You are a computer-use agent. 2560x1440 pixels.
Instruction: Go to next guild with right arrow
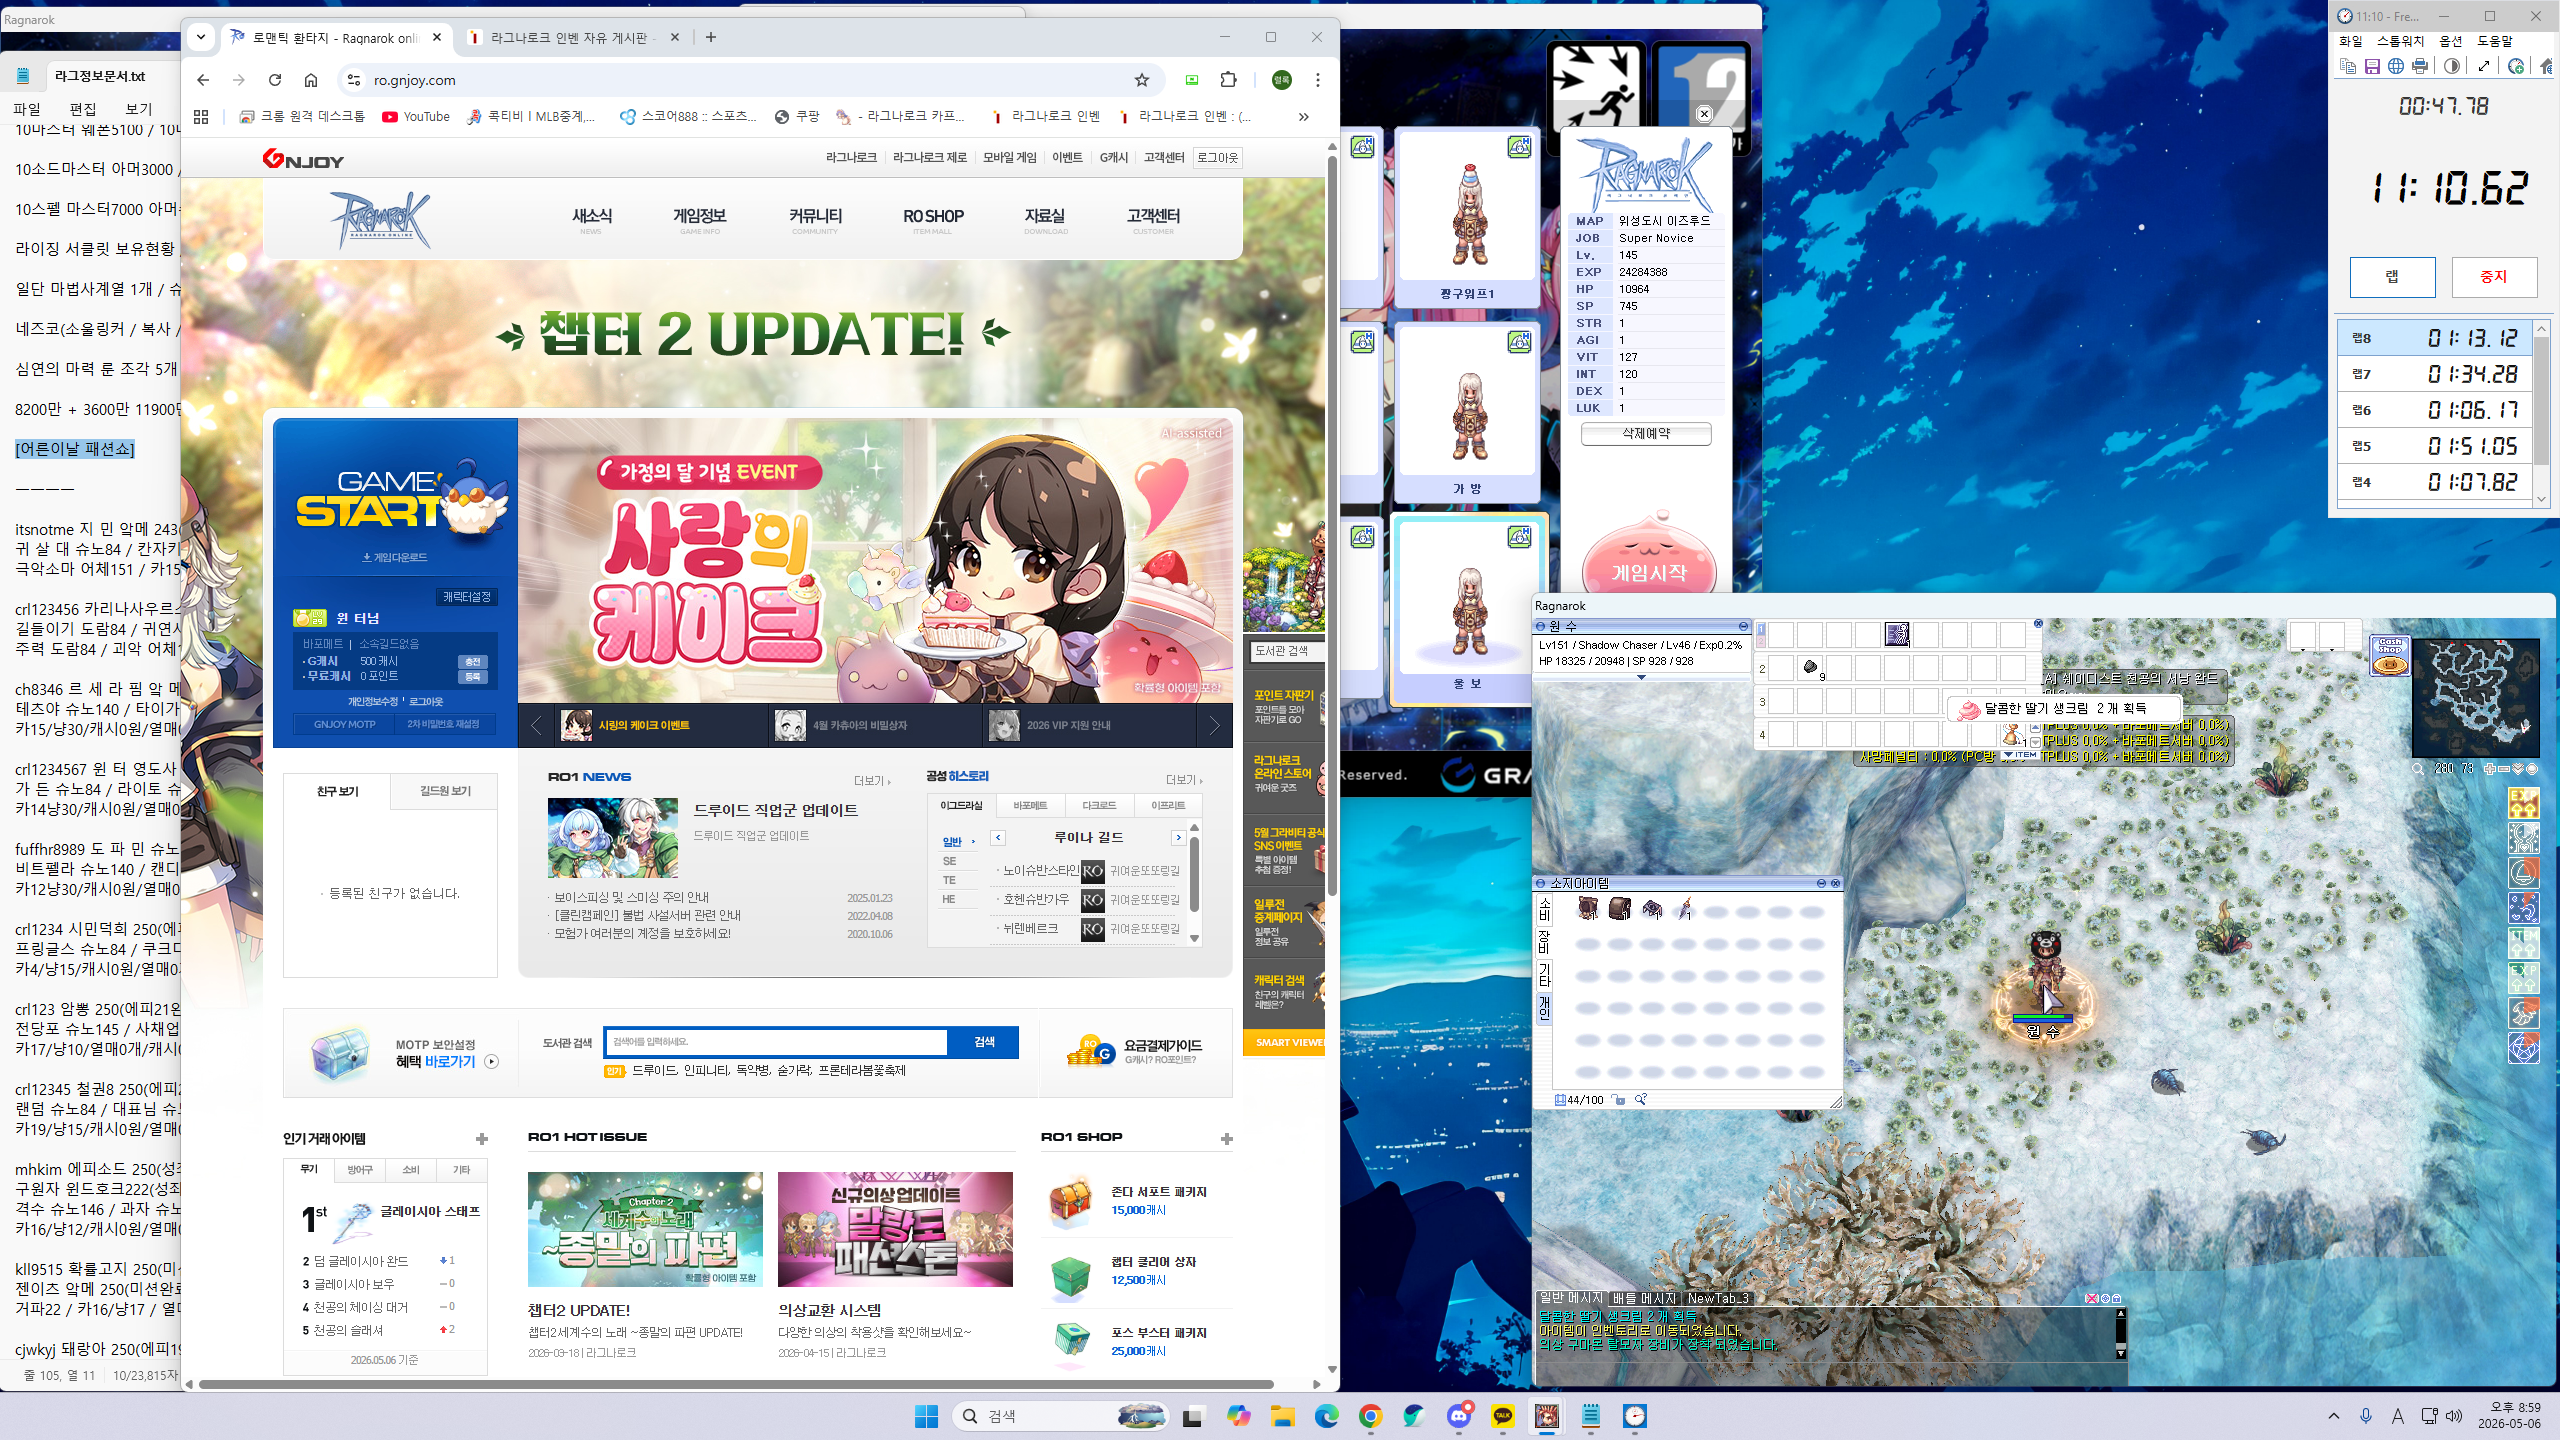click(1179, 838)
